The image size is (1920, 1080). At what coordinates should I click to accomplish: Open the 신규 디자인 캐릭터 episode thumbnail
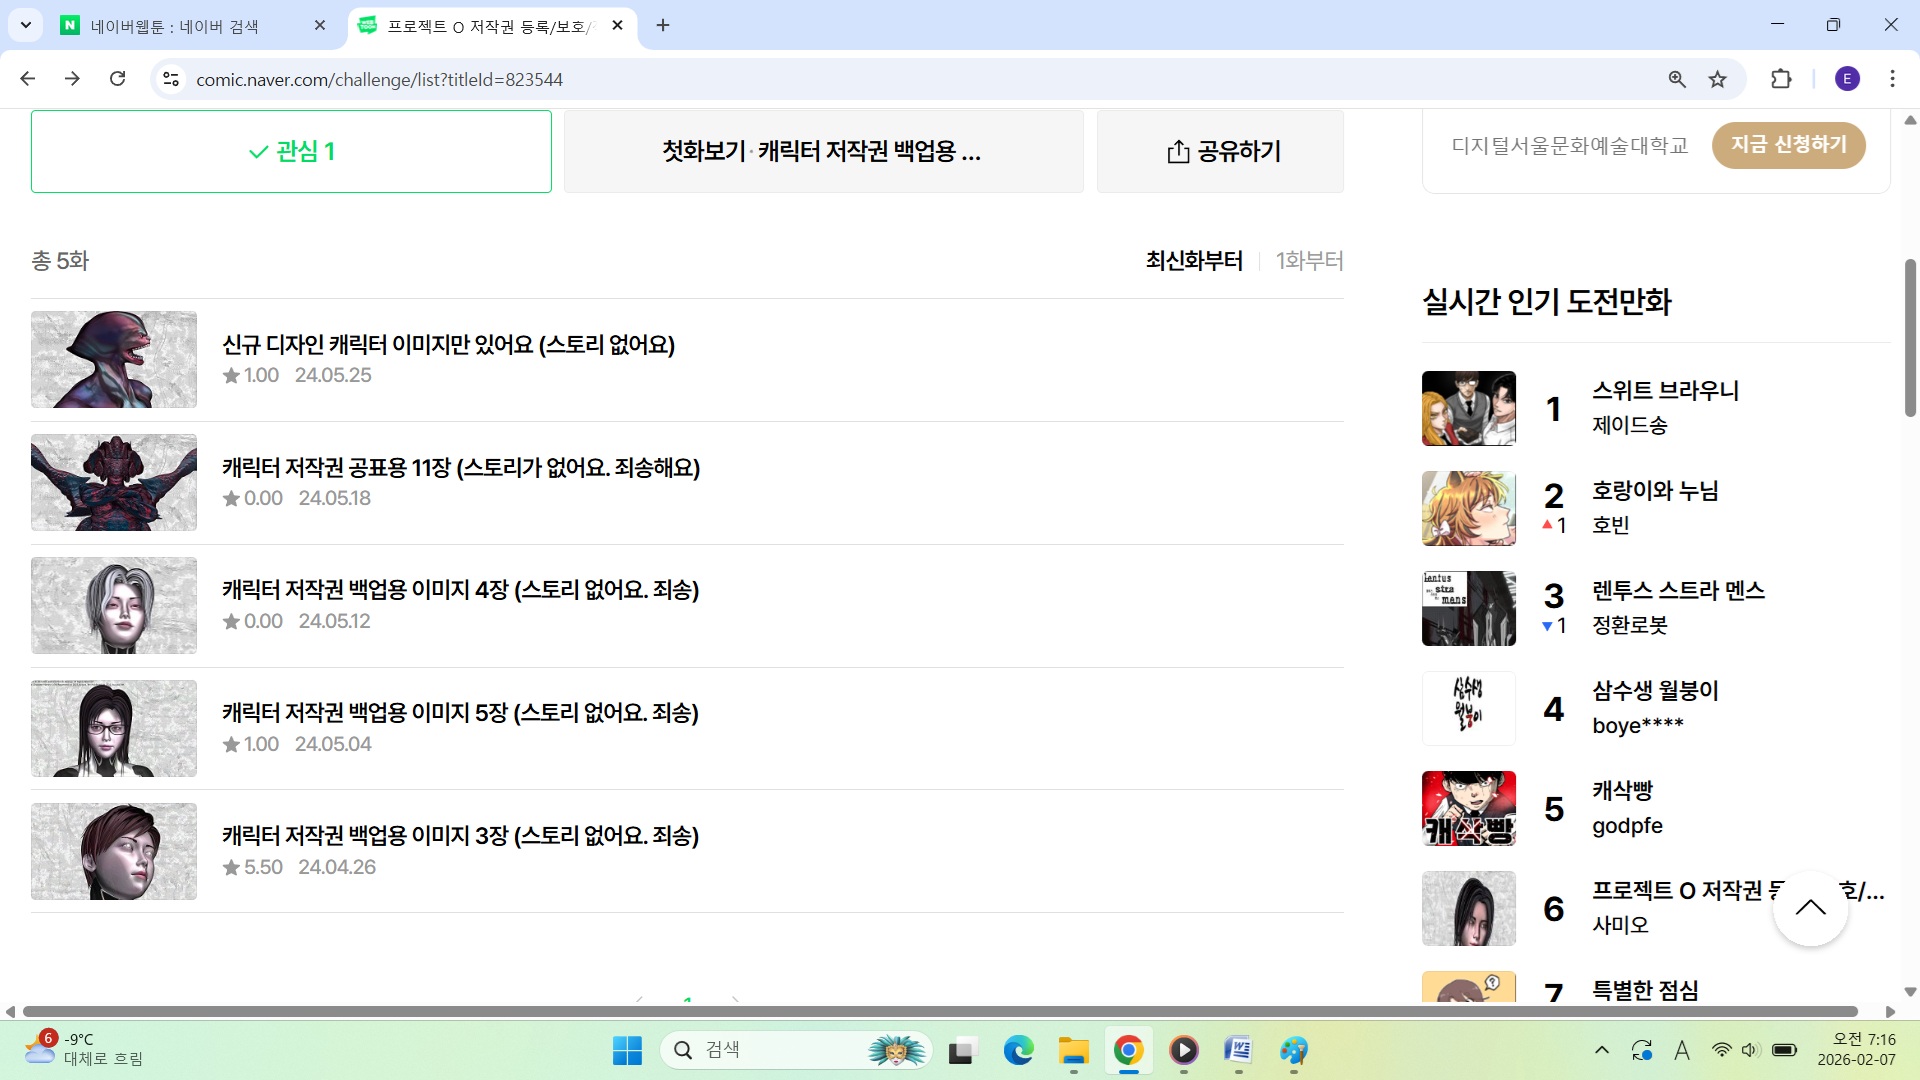point(114,359)
